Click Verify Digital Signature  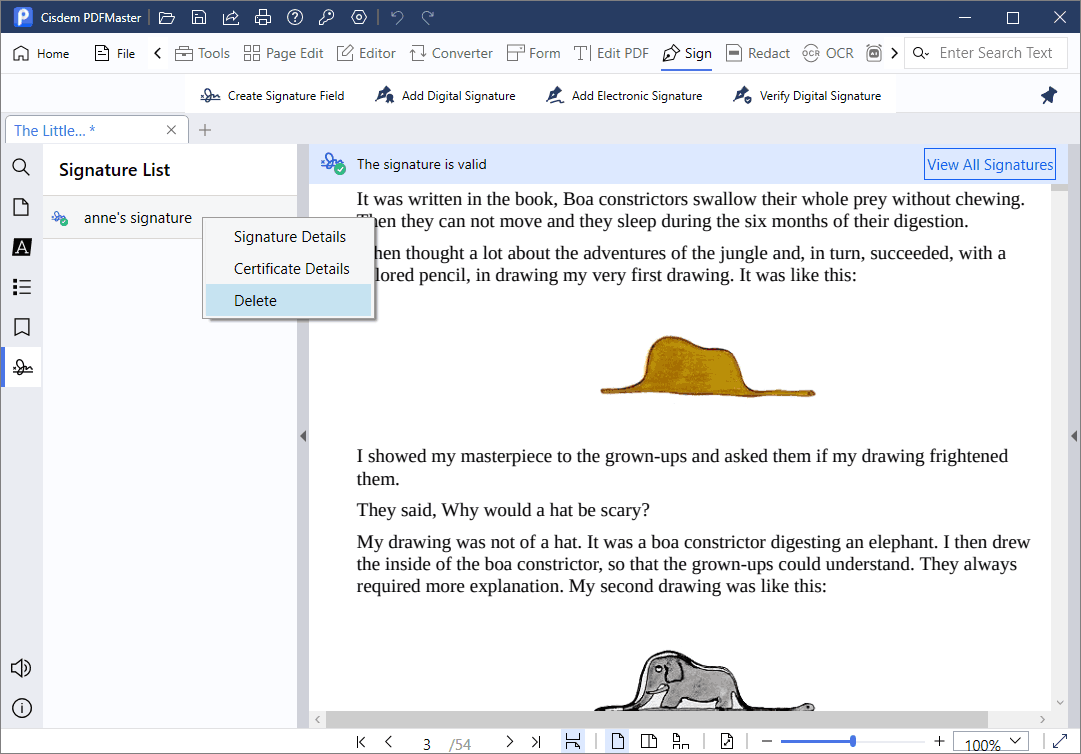[x=807, y=96]
